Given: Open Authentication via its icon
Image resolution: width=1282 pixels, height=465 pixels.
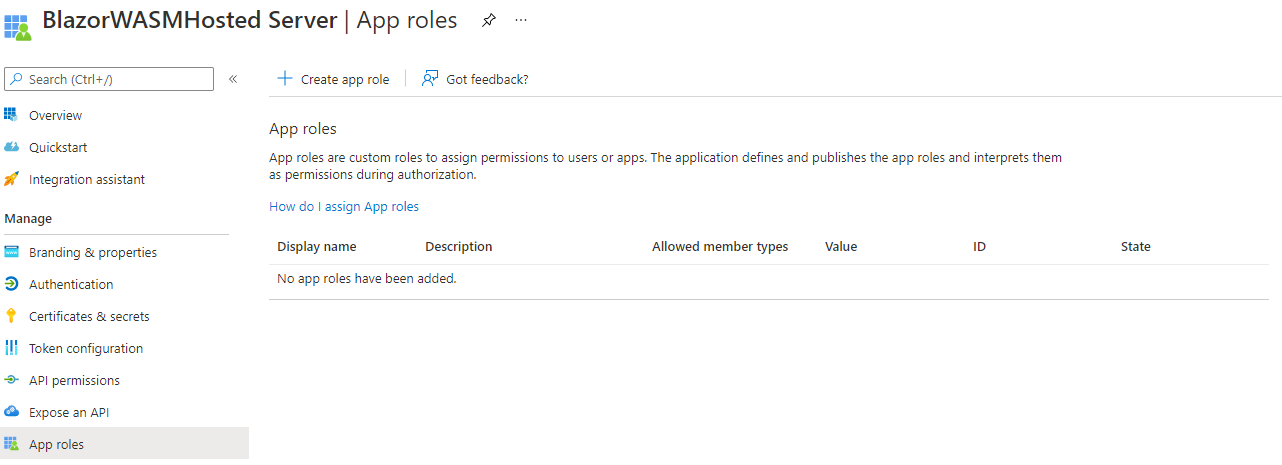Looking at the screenshot, I should tap(11, 284).
